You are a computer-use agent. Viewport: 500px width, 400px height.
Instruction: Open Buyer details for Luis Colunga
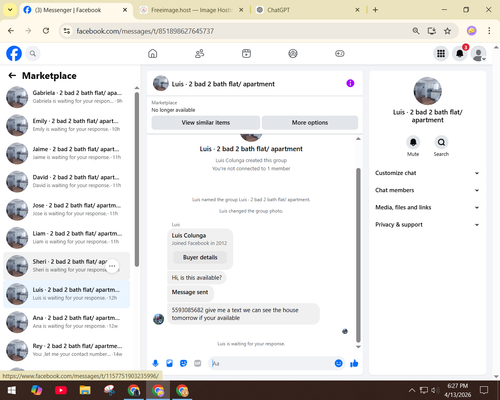(x=200, y=257)
